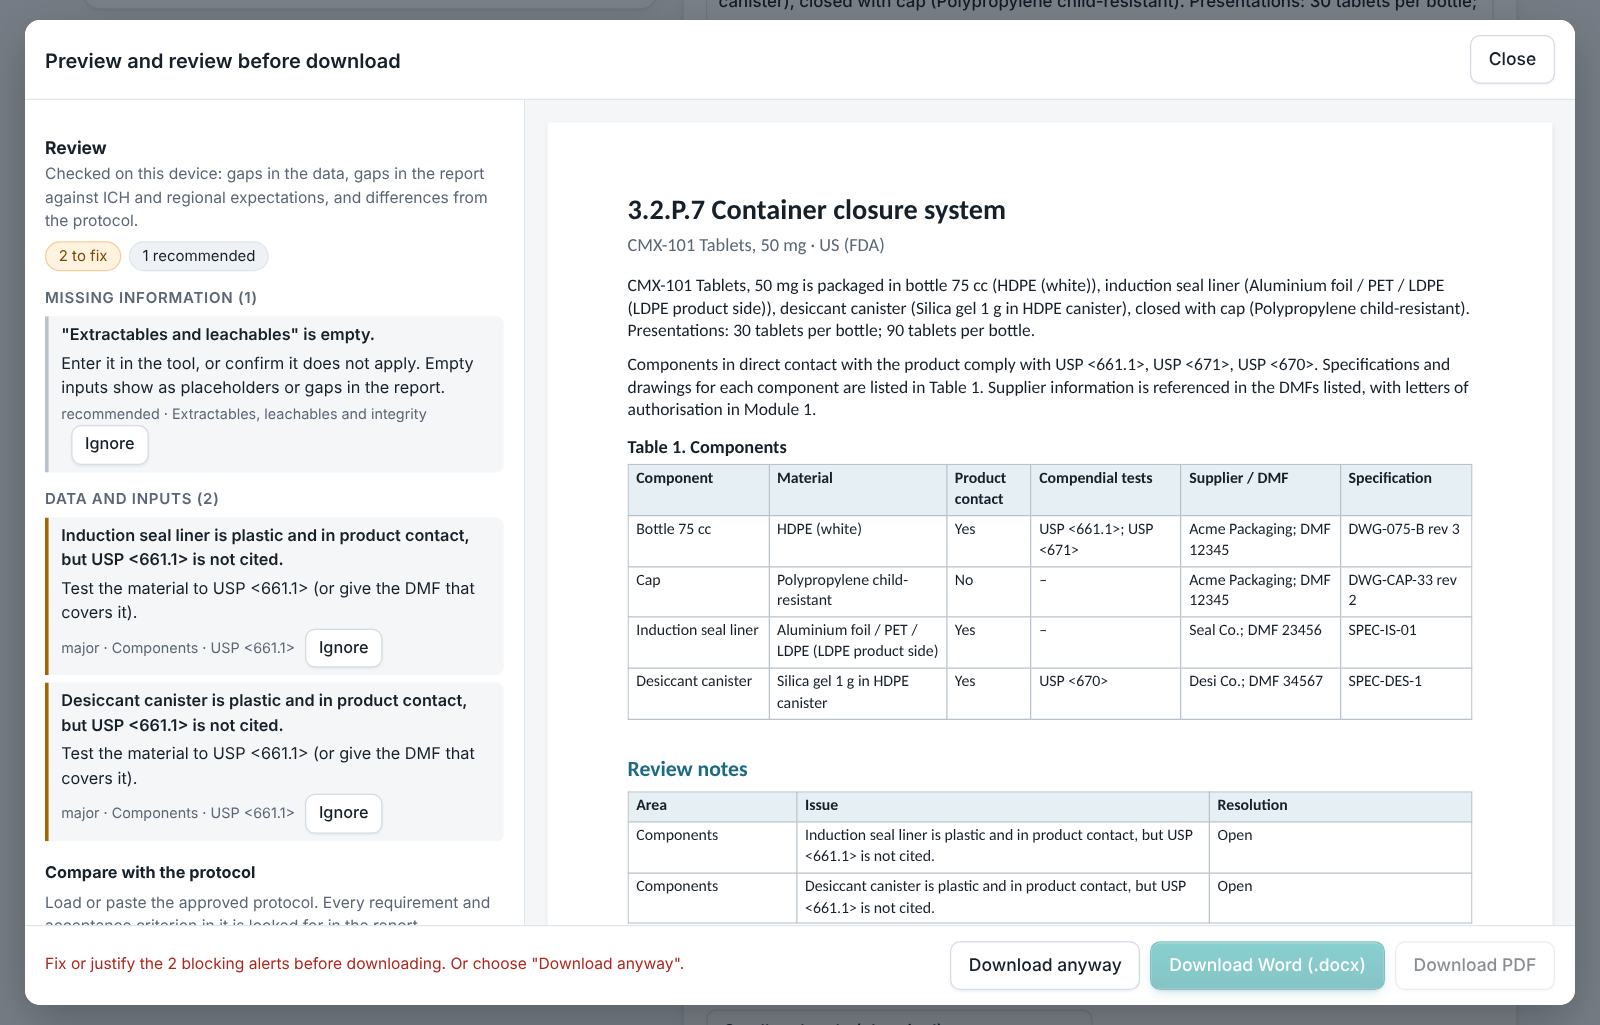Image resolution: width=1600 pixels, height=1025 pixels.
Task: Click the 3.2.P.7 Container closure system title
Action: pyautogui.click(x=816, y=210)
